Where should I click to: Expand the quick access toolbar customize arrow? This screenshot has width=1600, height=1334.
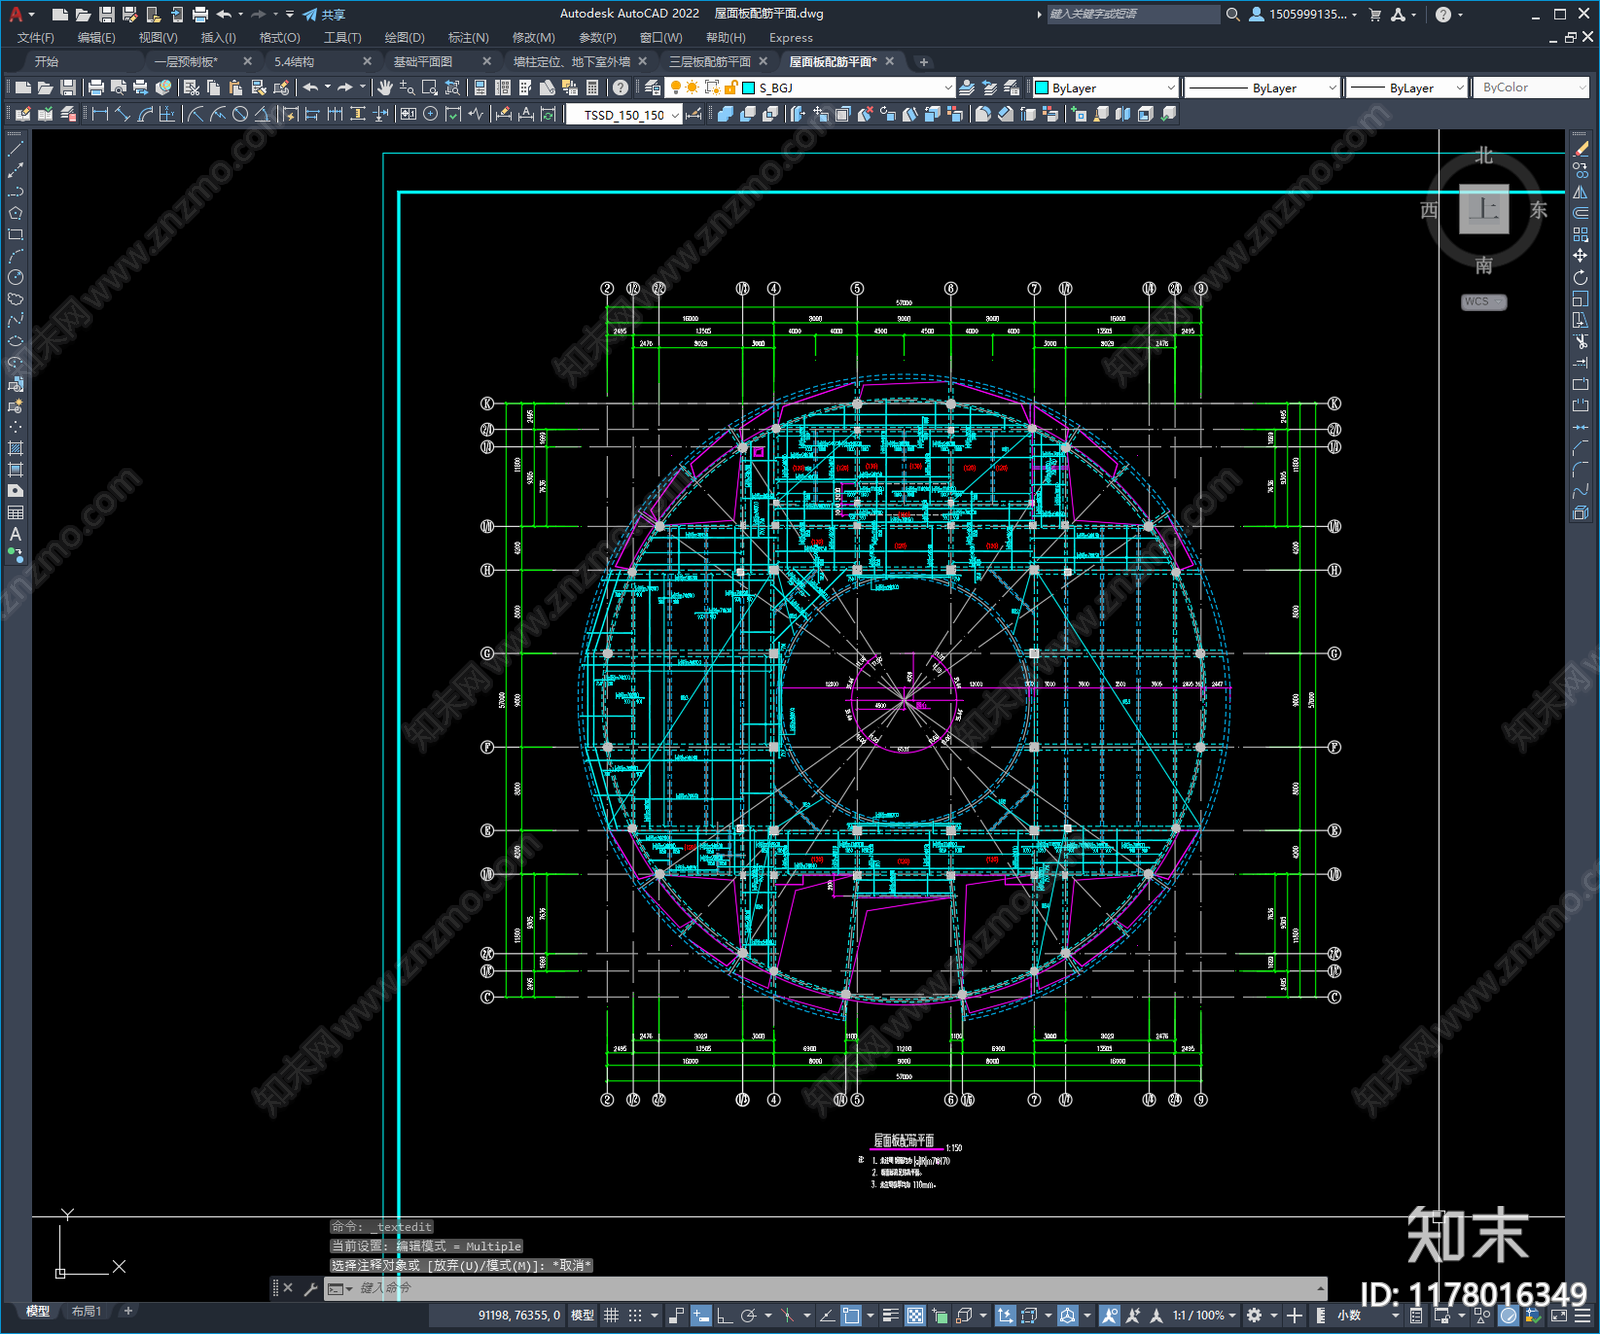click(290, 14)
